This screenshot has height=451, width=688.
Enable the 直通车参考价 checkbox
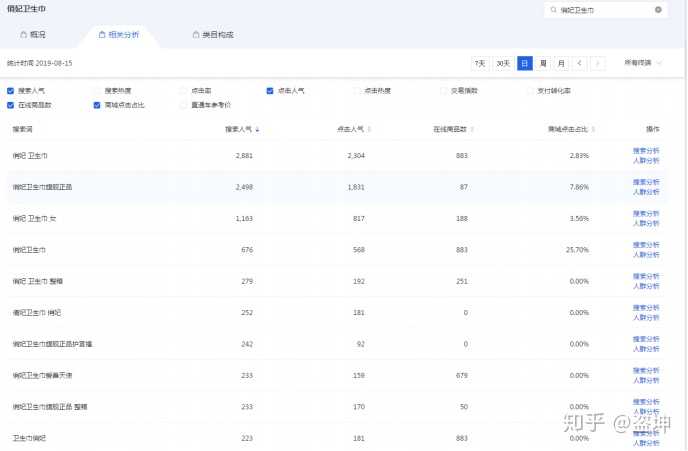coord(183,104)
